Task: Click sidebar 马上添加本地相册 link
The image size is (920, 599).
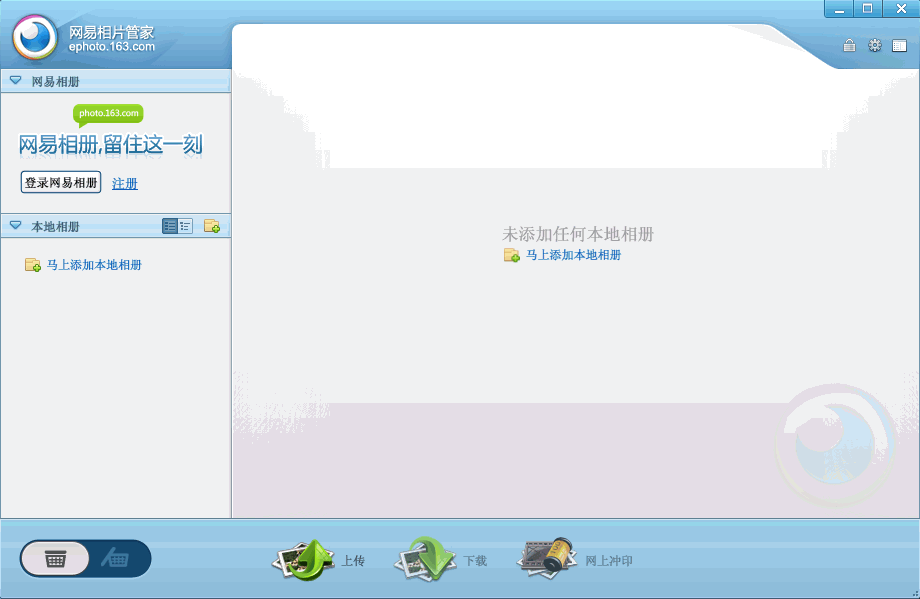Action: [x=94, y=265]
